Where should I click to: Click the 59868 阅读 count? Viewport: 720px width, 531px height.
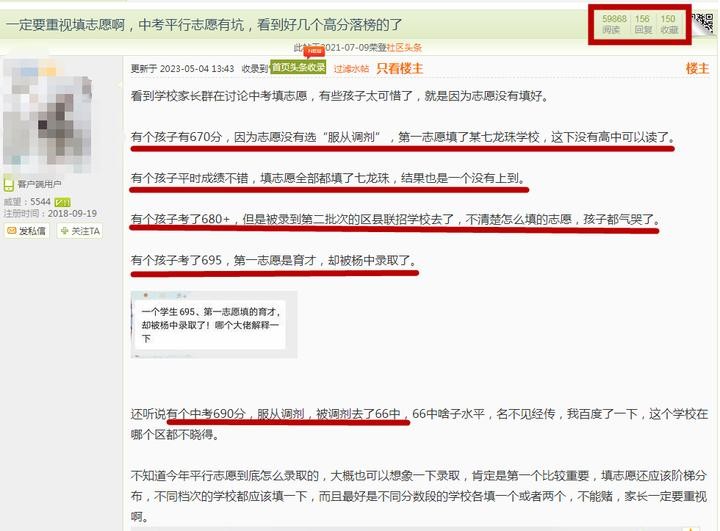614,24
